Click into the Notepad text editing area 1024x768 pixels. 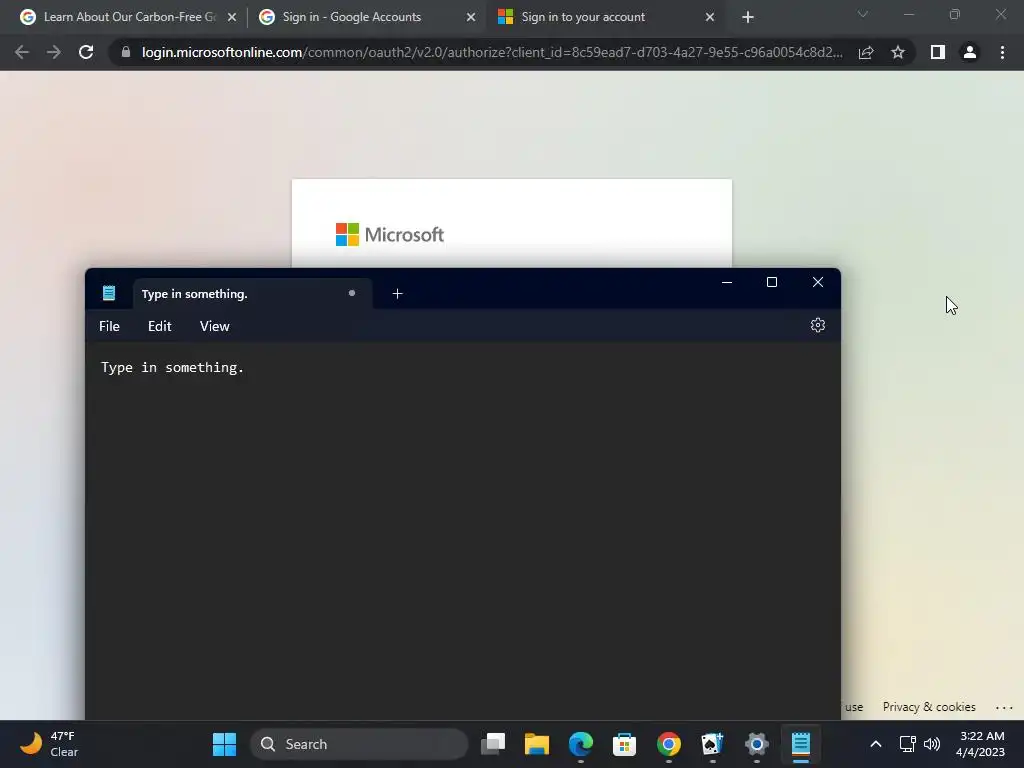coord(462,530)
